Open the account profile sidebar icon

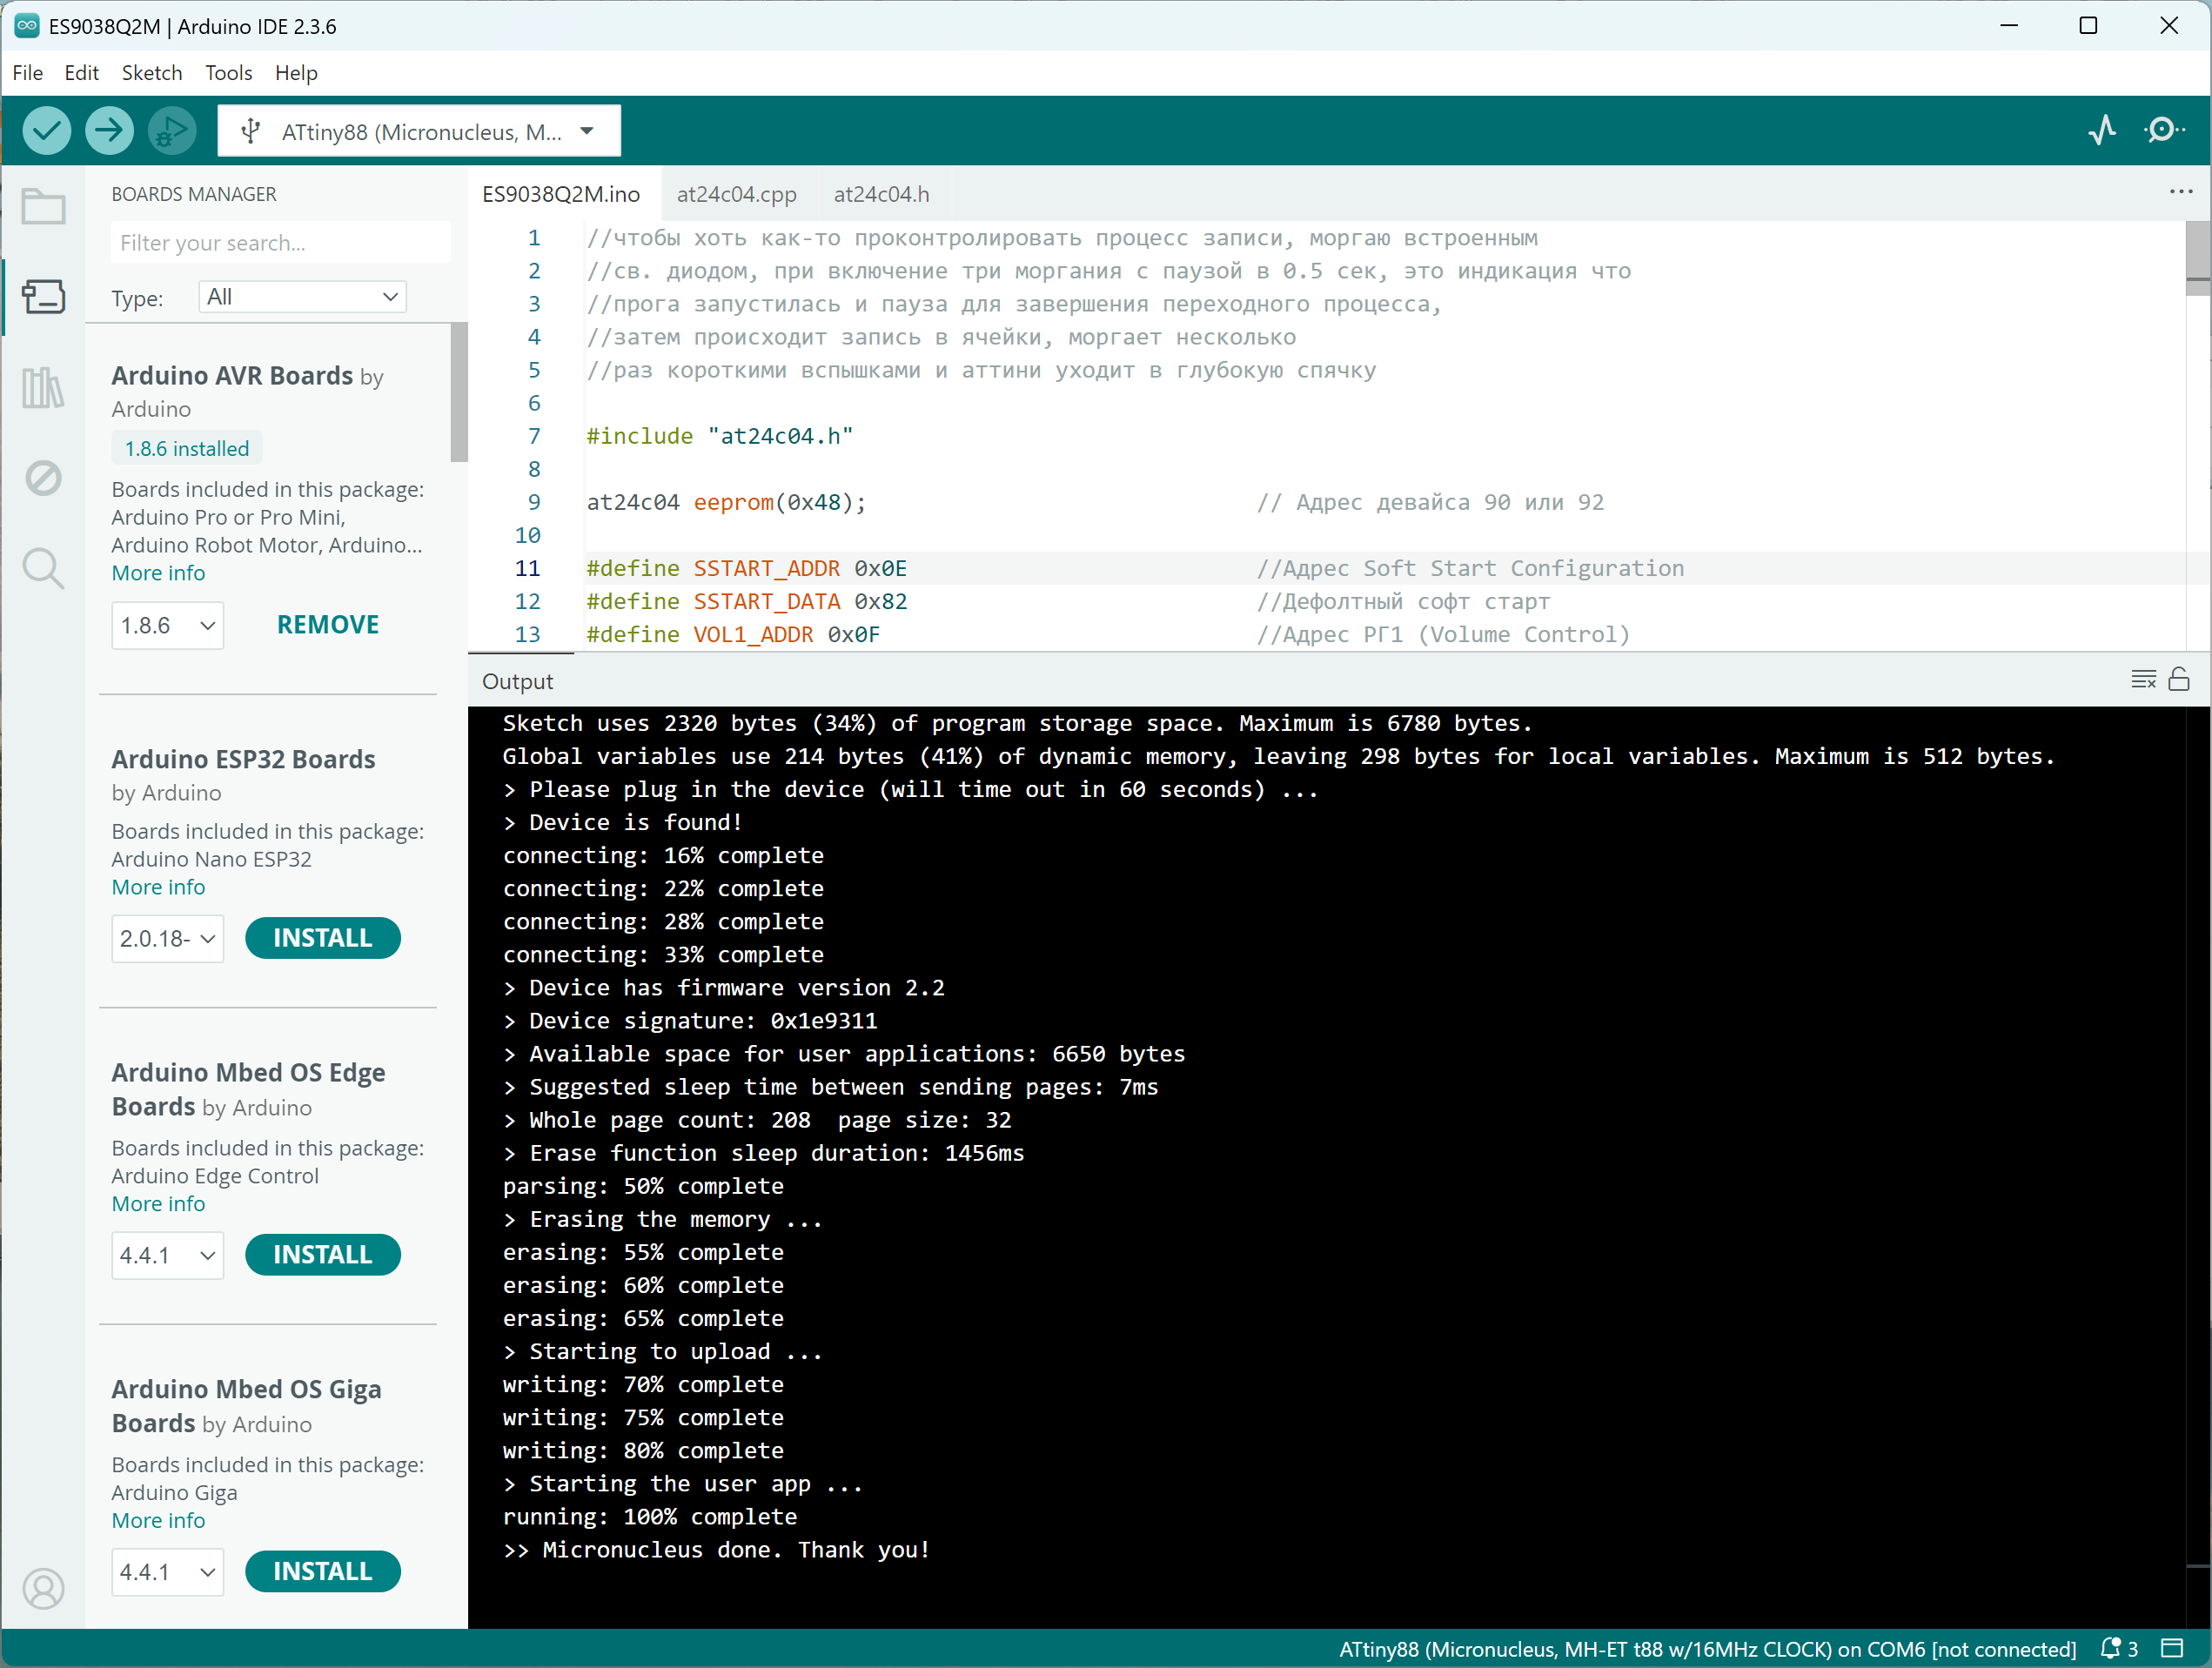click(x=43, y=1588)
